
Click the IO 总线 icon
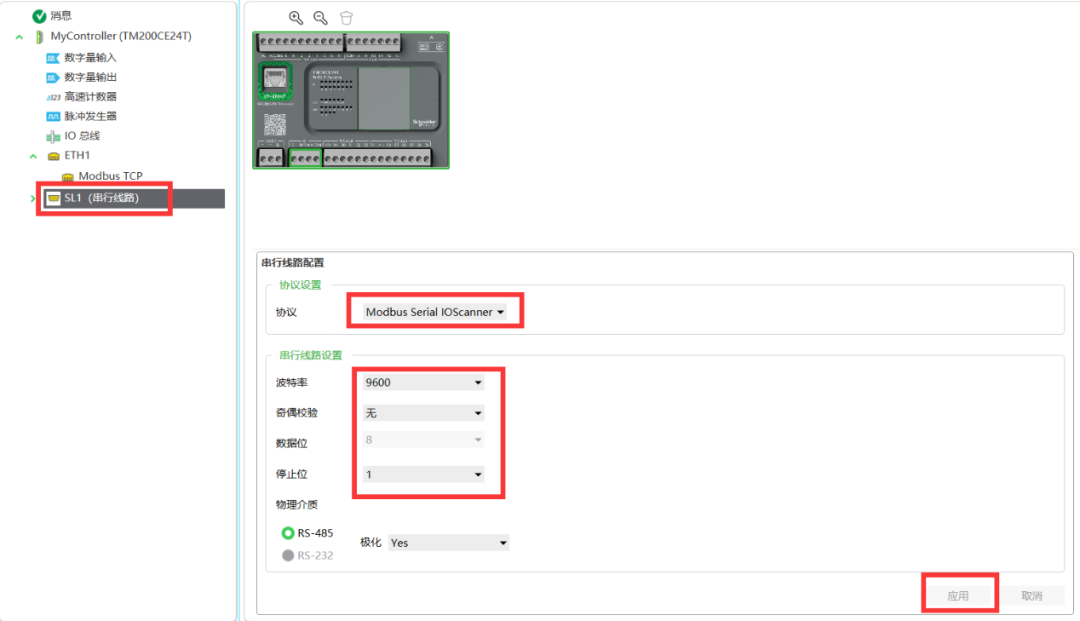point(52,136)
